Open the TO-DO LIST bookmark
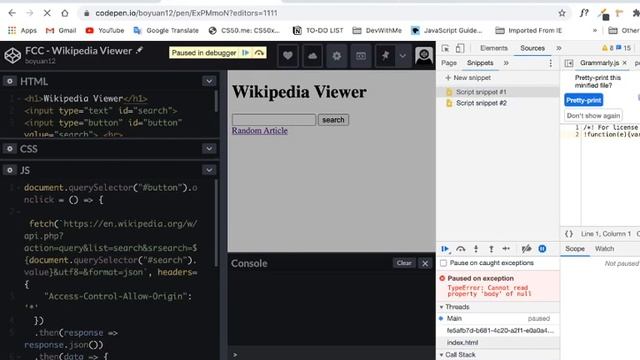 [x=318, y=30]
